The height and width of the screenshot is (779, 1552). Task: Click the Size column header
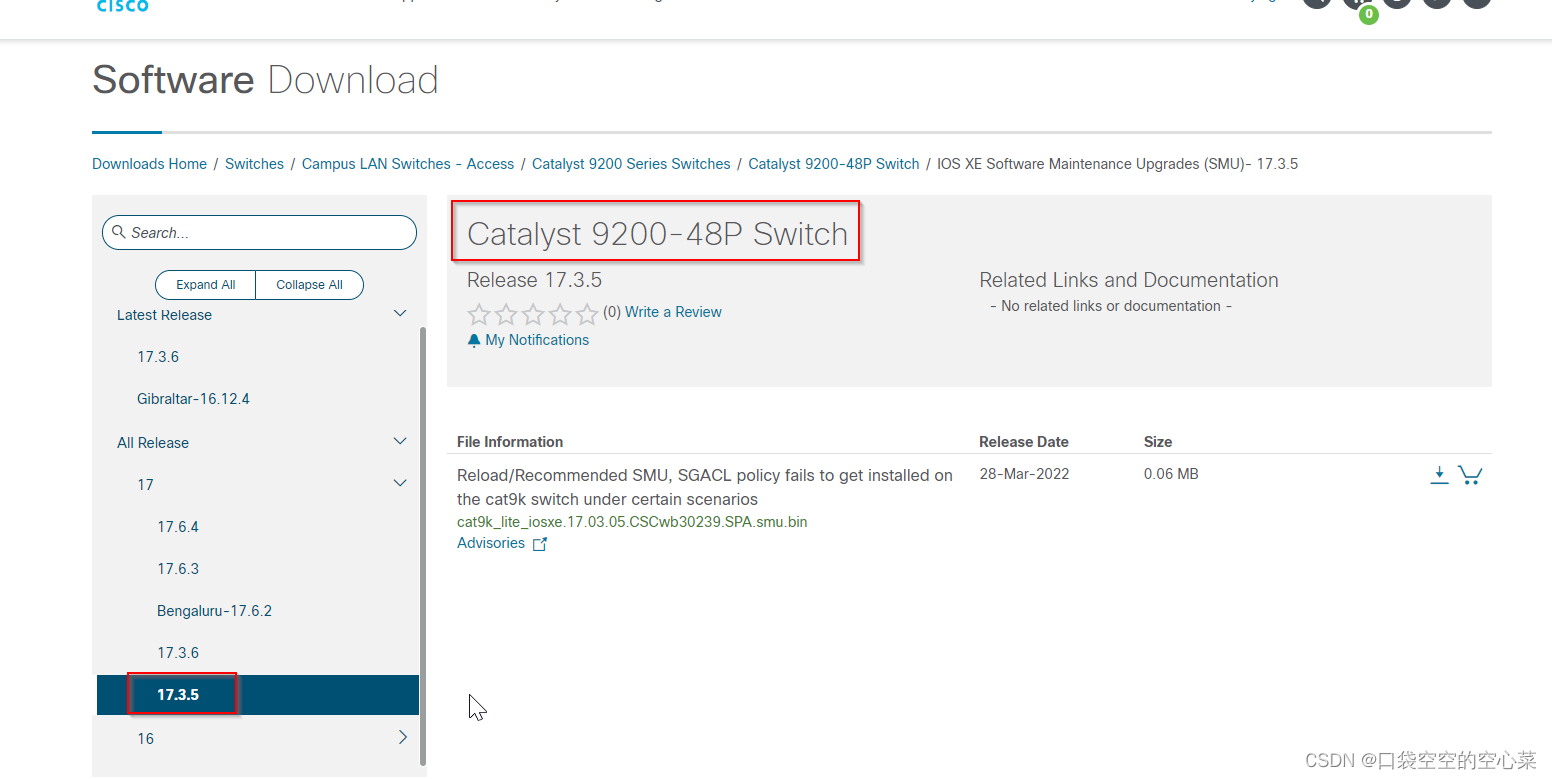1158,442
